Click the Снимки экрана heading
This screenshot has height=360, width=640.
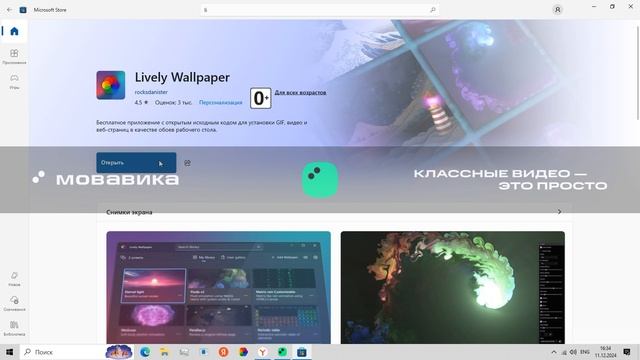(129, 212)
